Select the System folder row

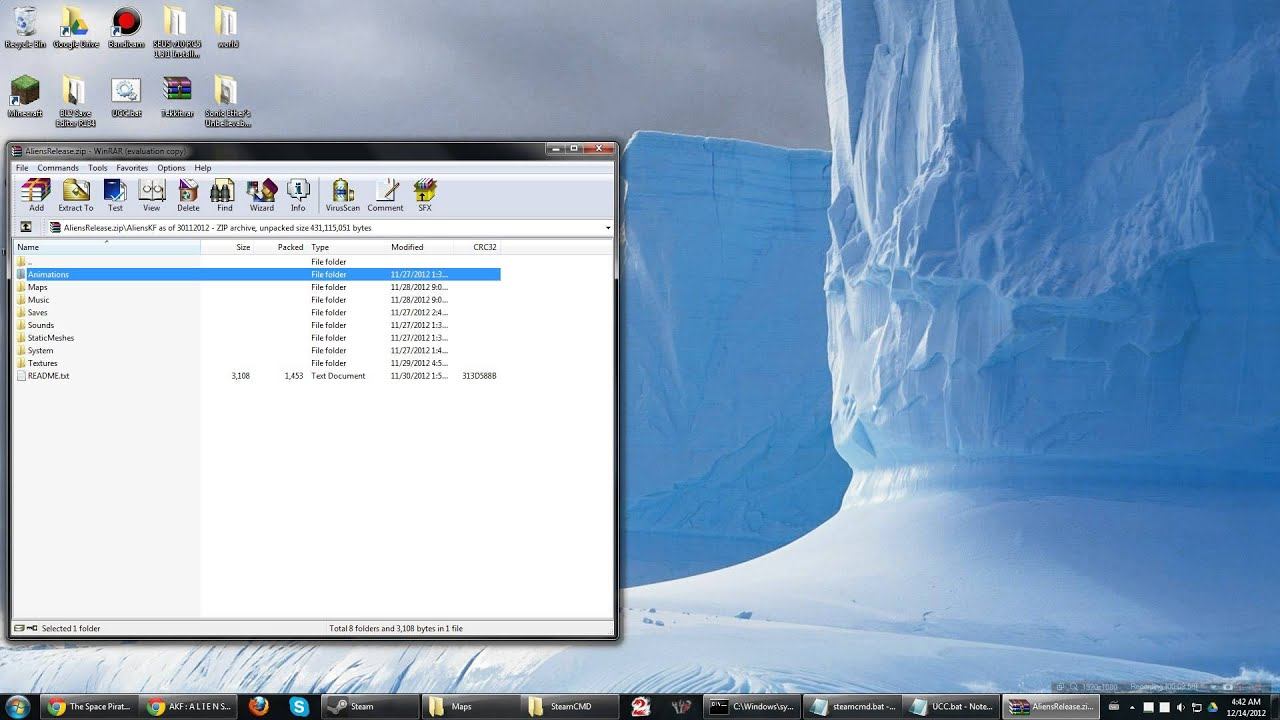click(x=257, y=350)
